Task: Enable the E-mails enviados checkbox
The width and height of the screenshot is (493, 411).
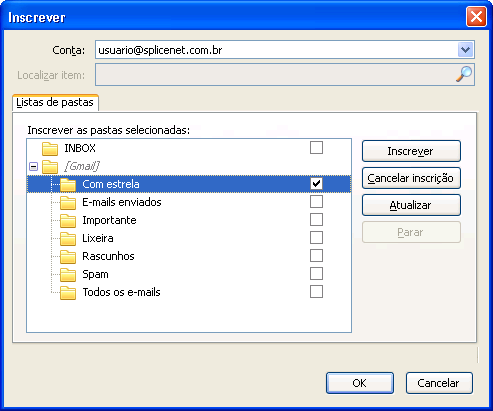Action: click(x=316, y=201)
